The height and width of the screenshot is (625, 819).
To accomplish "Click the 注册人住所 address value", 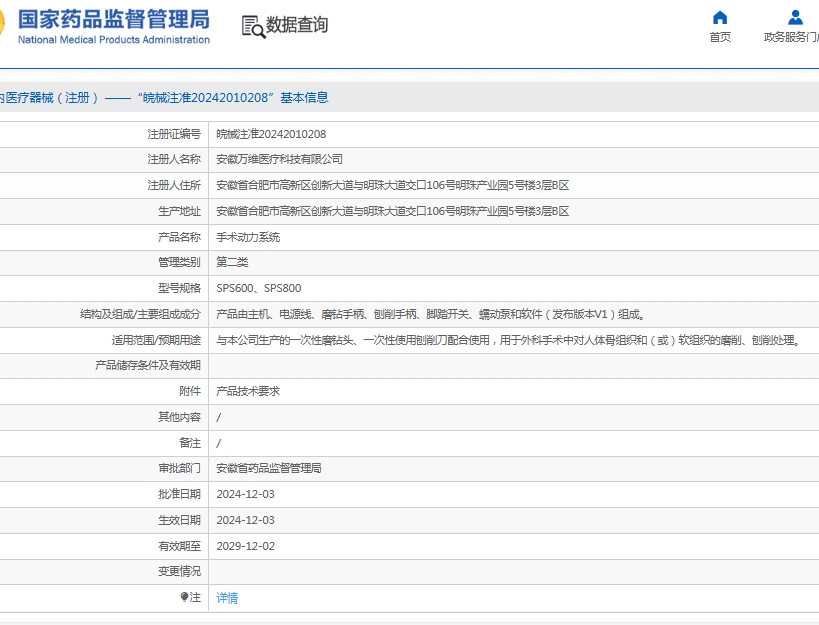I will pos(392,185).
